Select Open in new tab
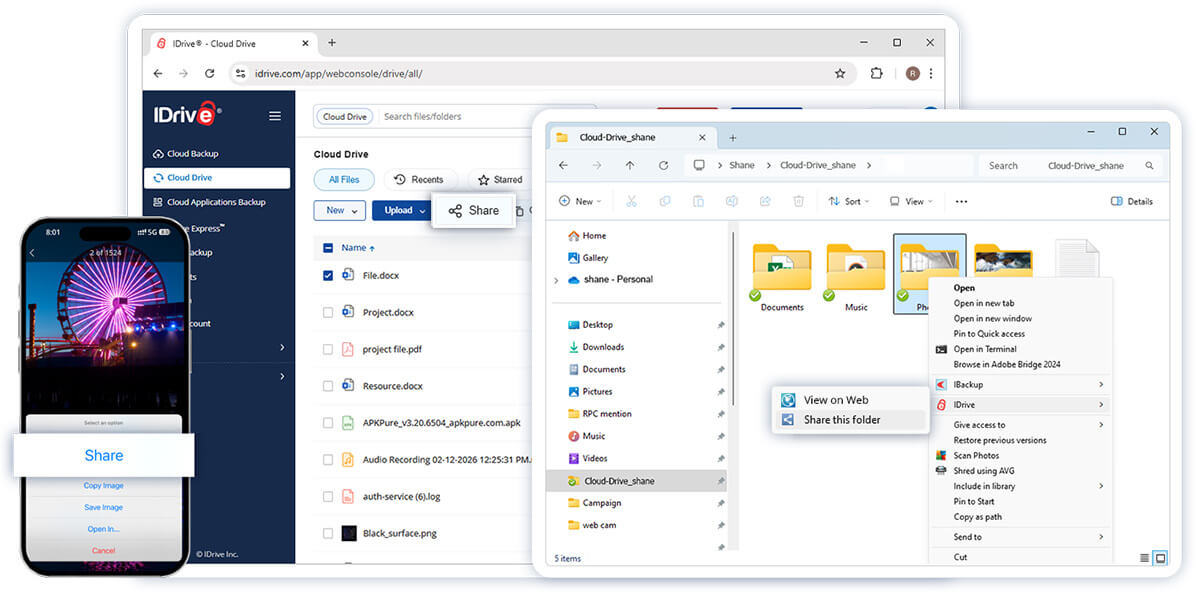Viewport: 1196px width, 592px height. 984,304
